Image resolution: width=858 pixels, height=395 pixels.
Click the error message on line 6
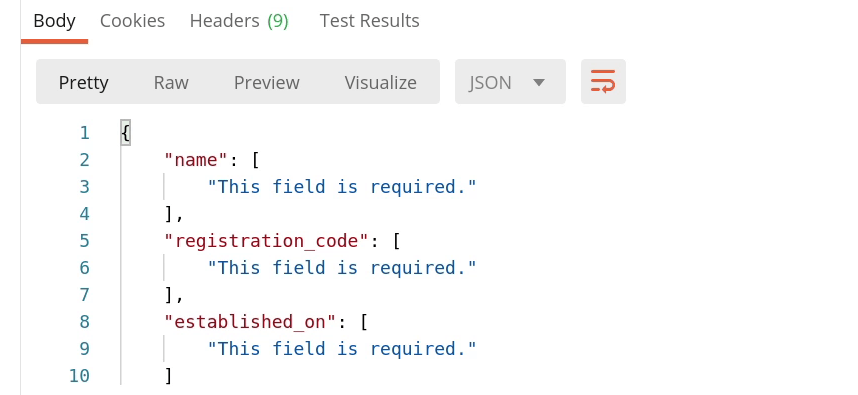[342, 268]
